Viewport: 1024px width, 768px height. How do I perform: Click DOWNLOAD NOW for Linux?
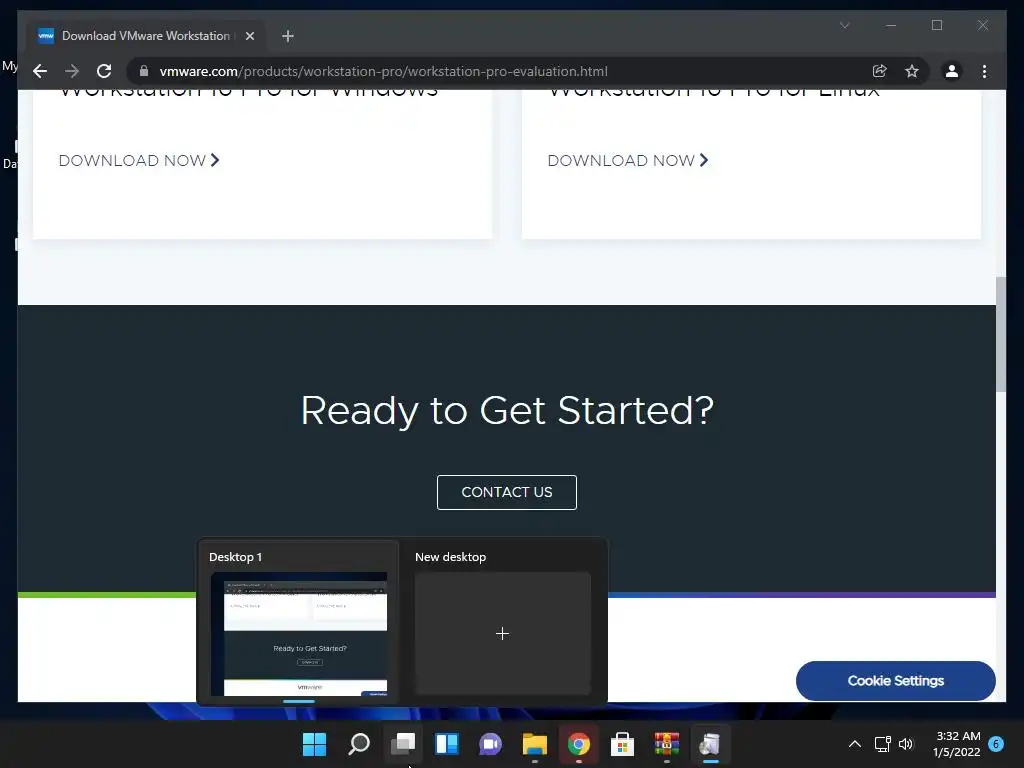pyautogui.click(x=628, y=161)
